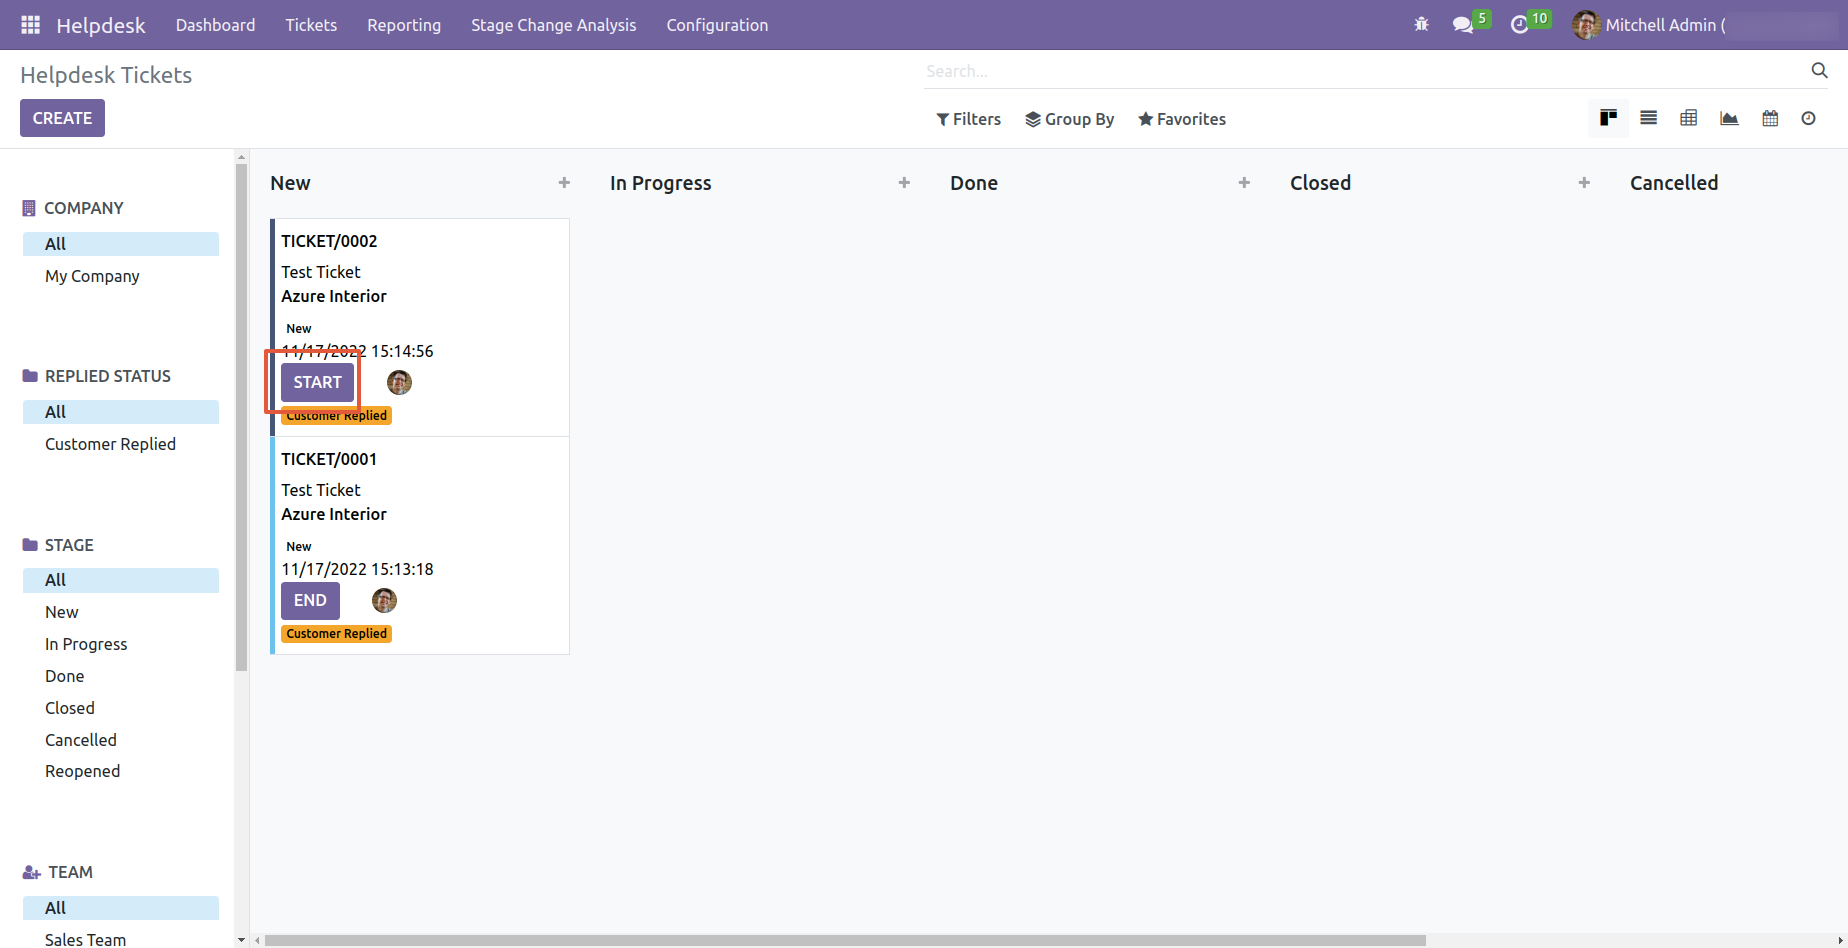Click the kanban horizontal scrollbar
The height and width of the screenshot is (948, 1848).
pos(845,940)
